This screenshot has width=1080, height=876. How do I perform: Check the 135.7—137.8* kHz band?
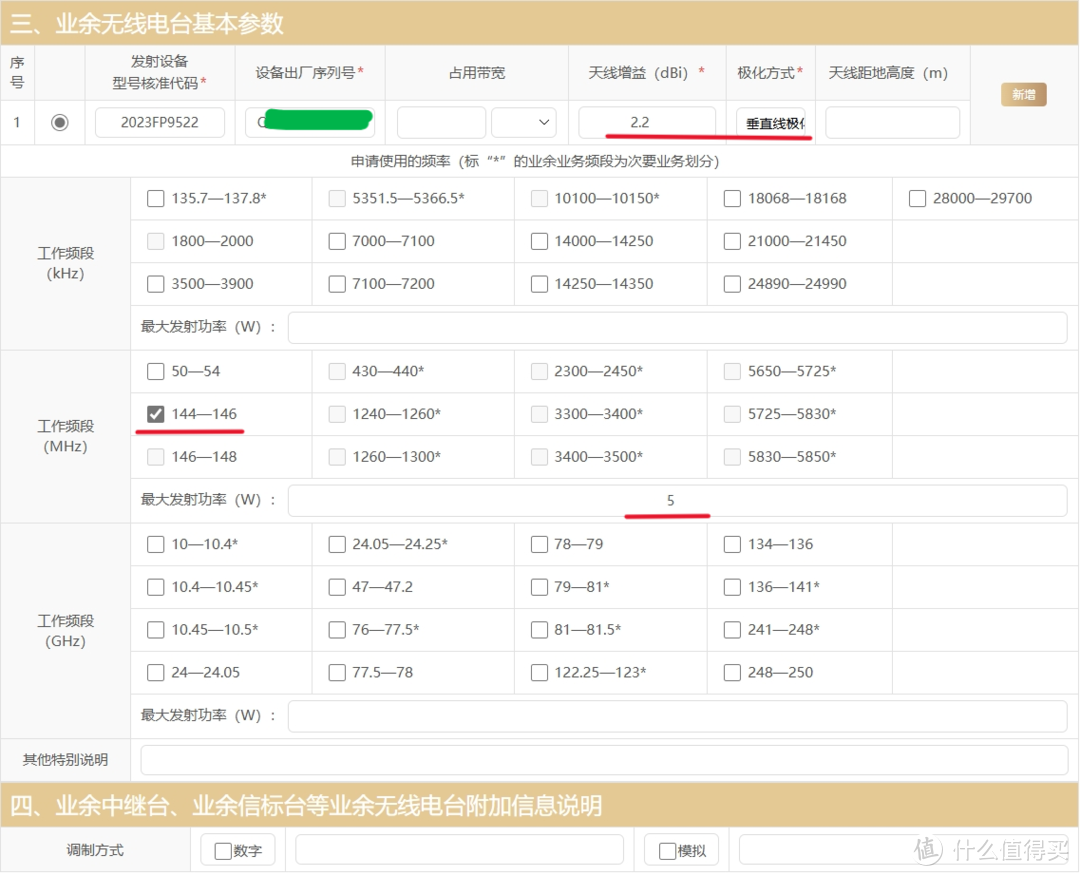coord(156,198)
